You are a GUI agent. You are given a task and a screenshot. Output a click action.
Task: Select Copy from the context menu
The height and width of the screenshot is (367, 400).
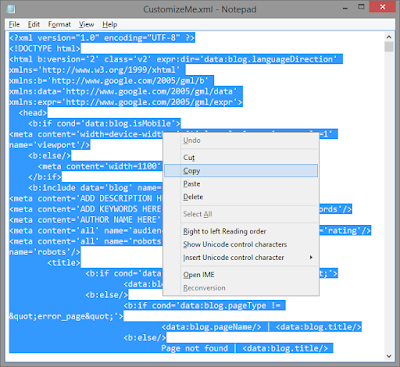(241, 171)
